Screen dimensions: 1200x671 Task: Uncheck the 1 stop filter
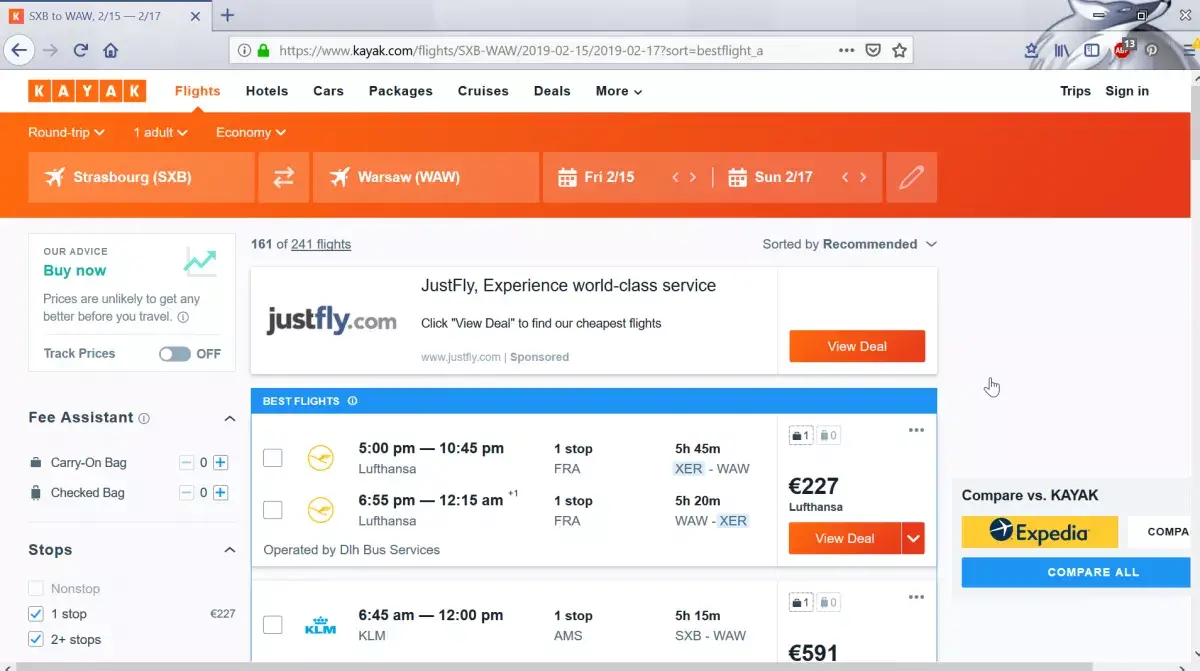click(x=36, y=614)
